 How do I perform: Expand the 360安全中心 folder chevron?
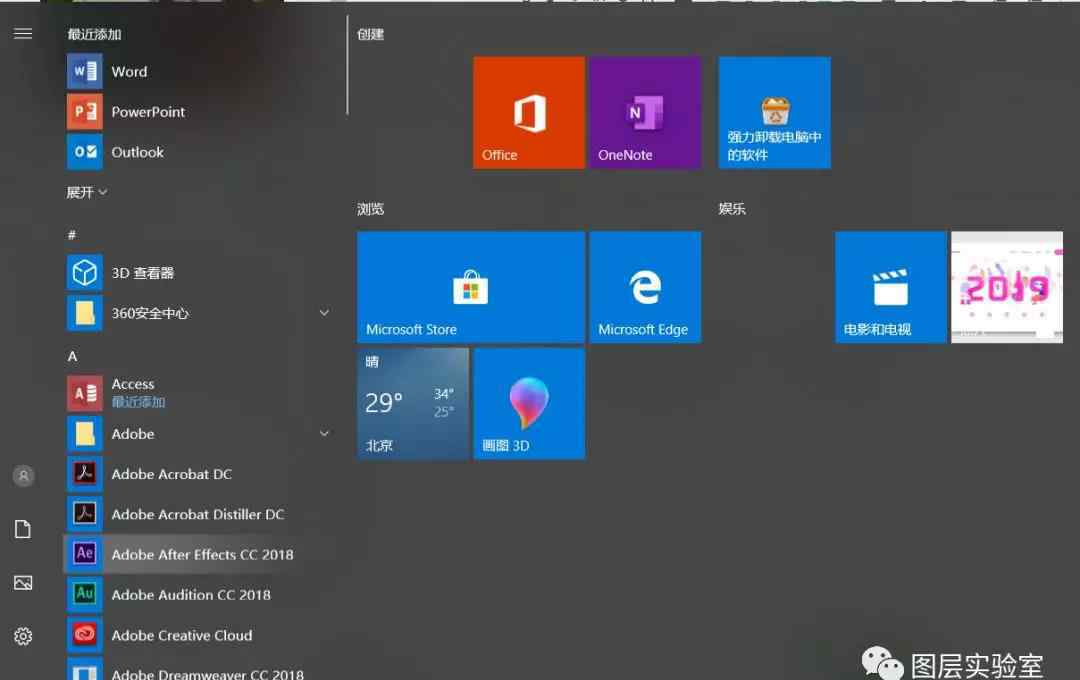324,313
